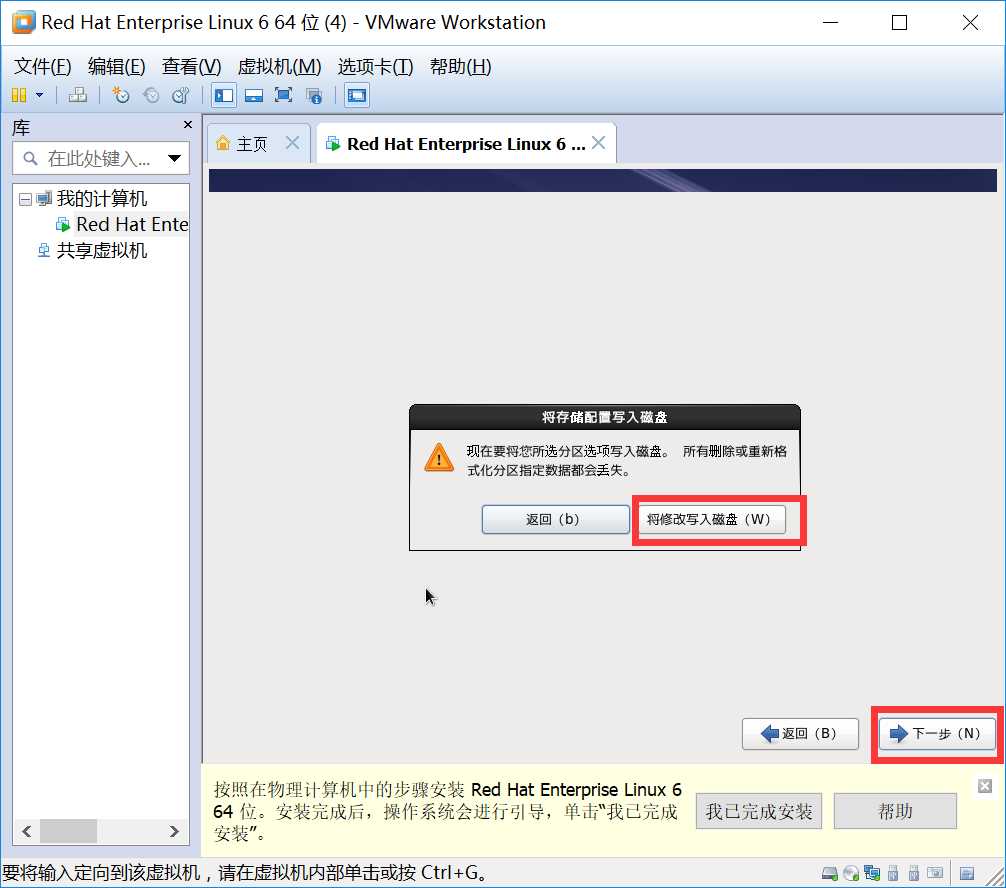Select 共享虚拟机 in the library tree

(x=101, y=250)
